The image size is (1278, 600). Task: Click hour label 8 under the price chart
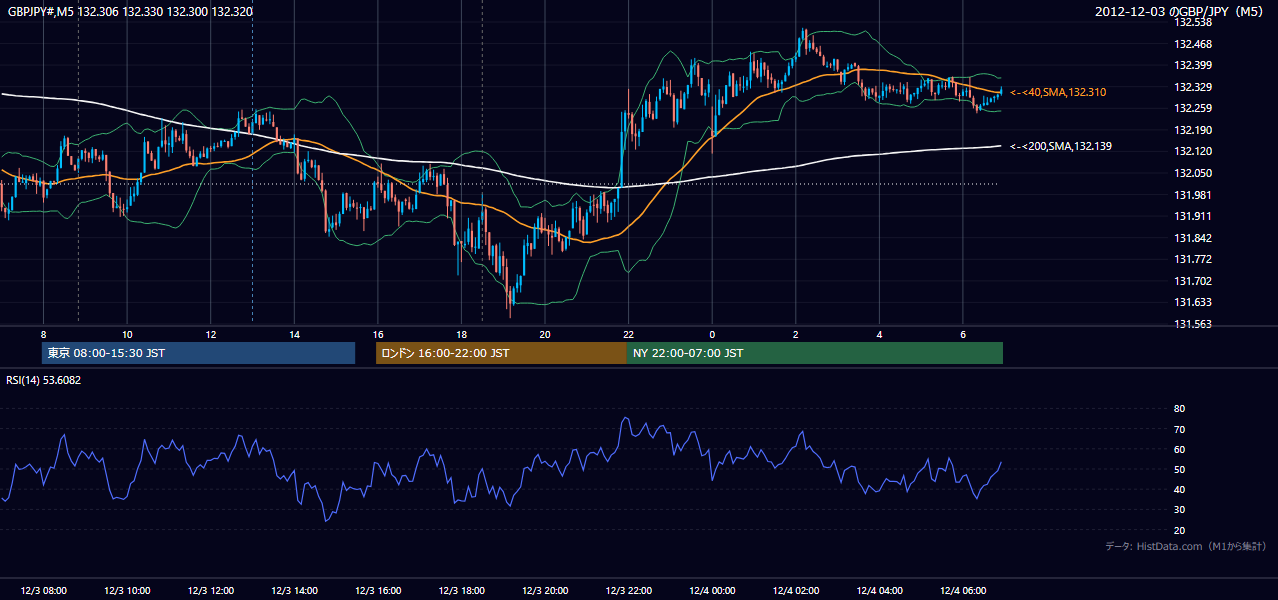coord(43,334)
